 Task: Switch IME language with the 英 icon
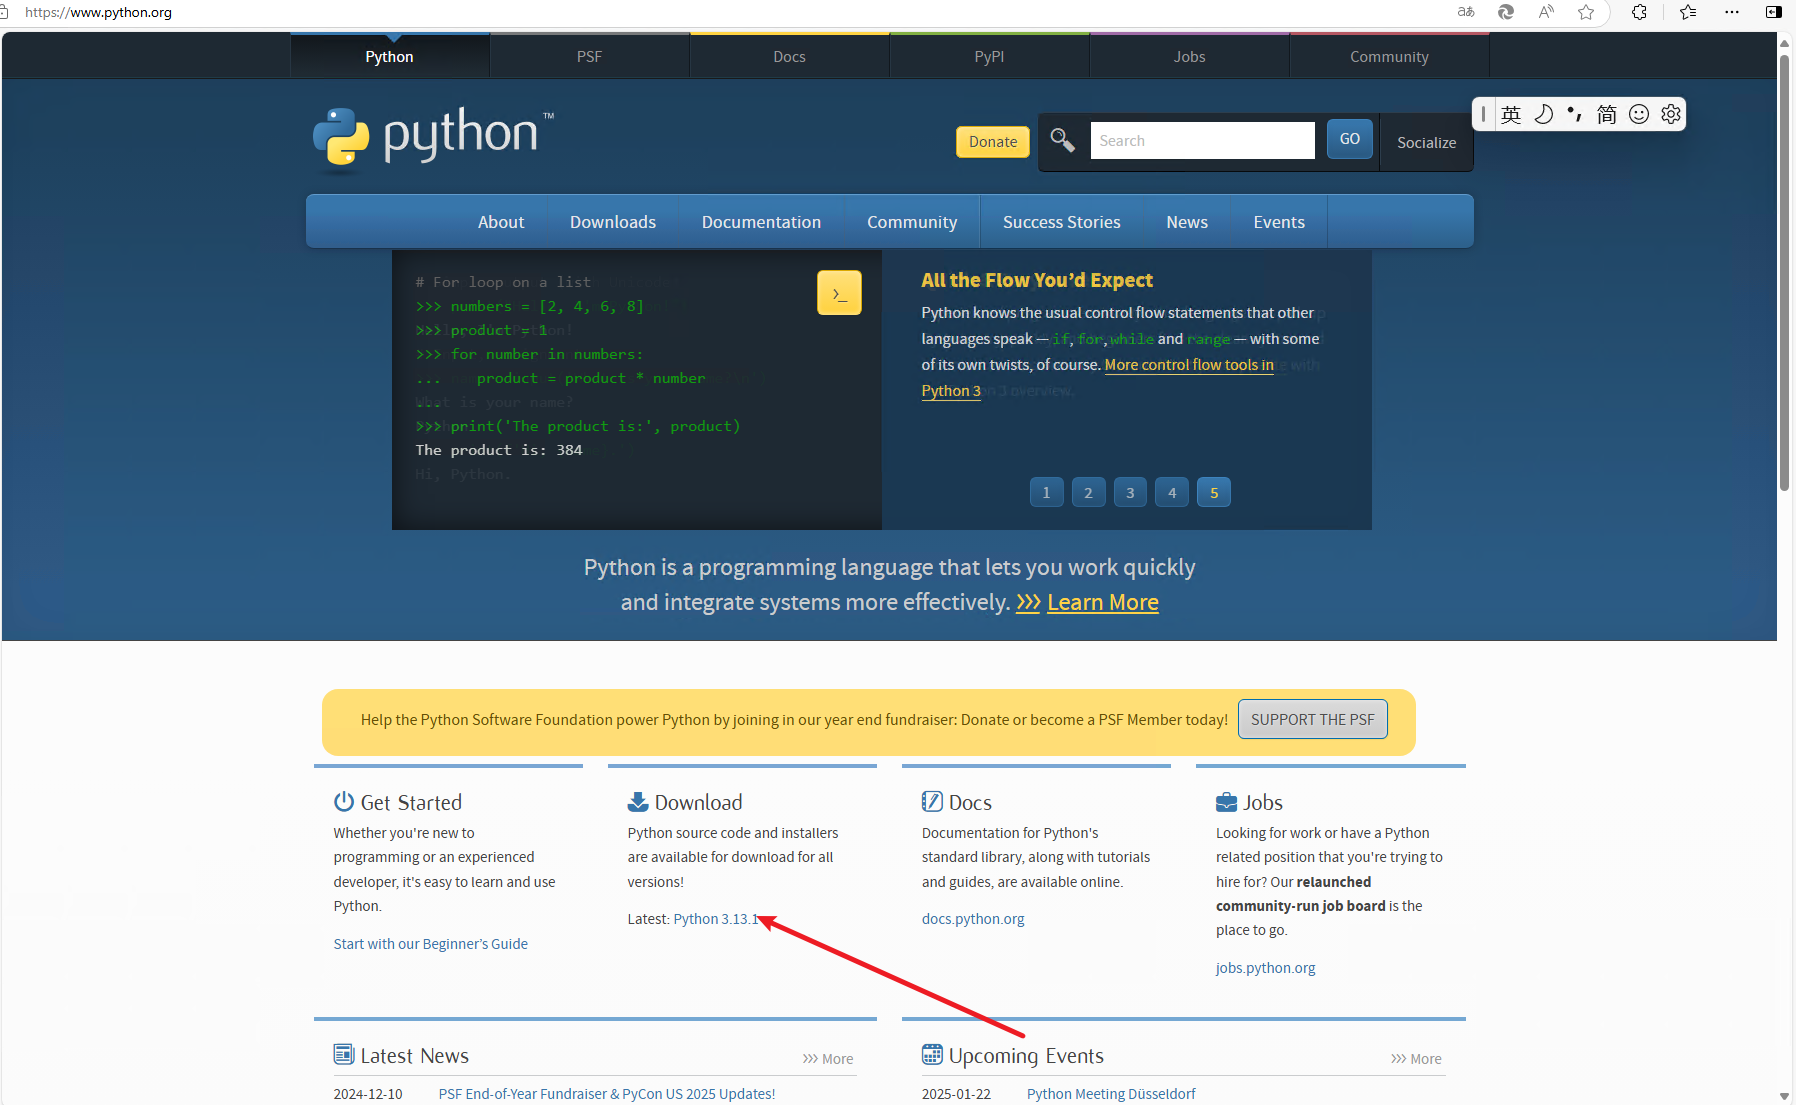1511,114
